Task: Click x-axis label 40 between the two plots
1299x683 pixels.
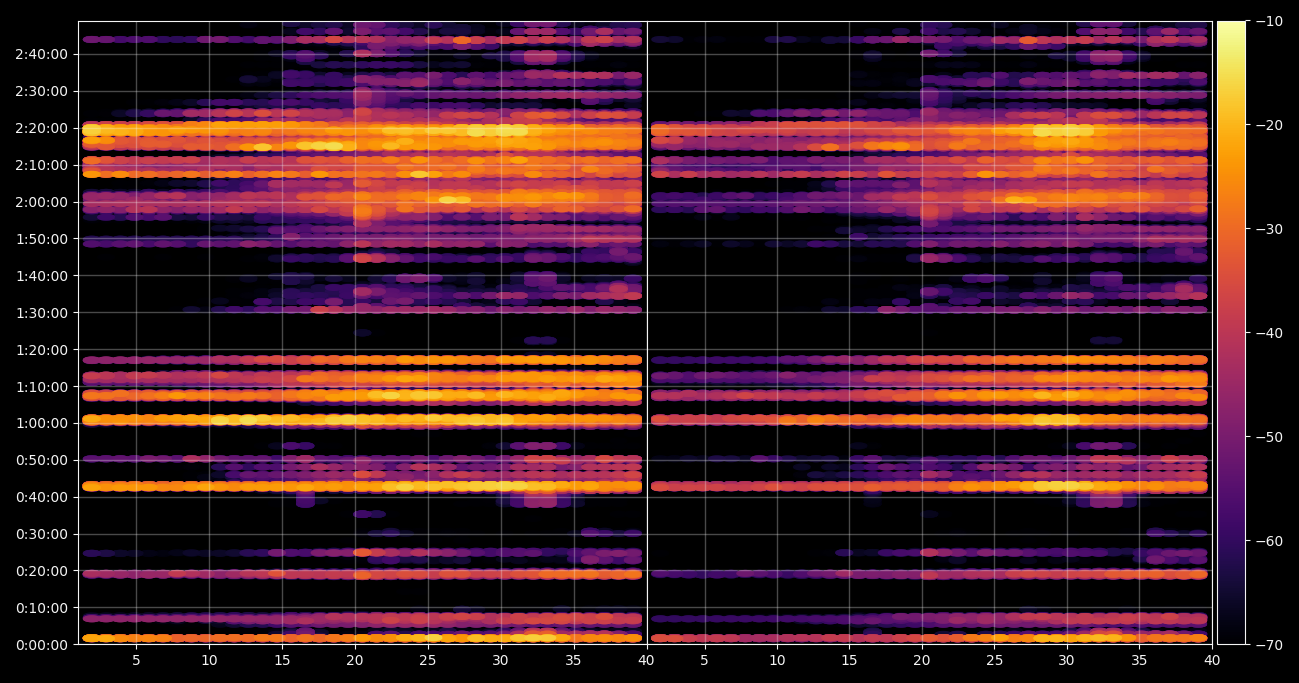Action: (647, 661)
